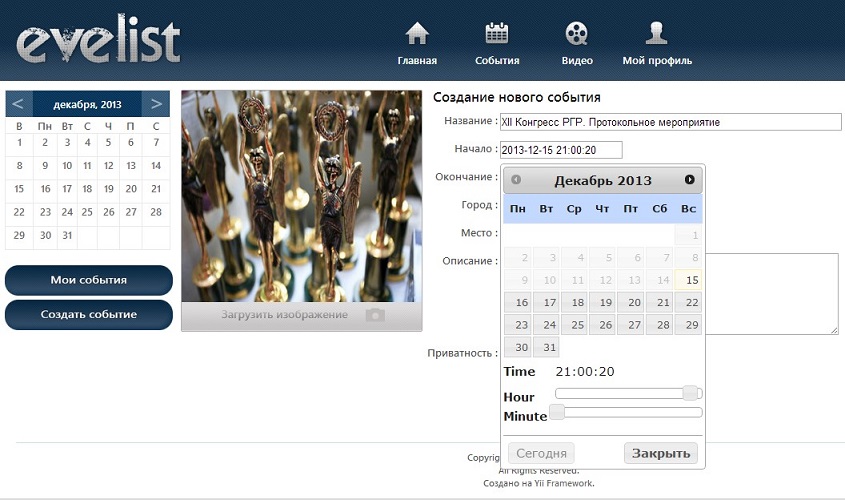Screen dimensions: 845x500
Task: Click day 7 in sidebar December calendar
Action: point(156,143)
